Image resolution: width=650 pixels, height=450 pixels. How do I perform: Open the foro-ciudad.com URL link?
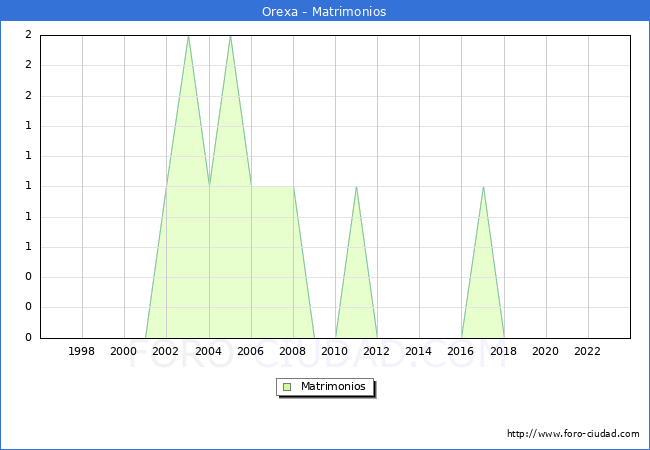pos(573,434)
